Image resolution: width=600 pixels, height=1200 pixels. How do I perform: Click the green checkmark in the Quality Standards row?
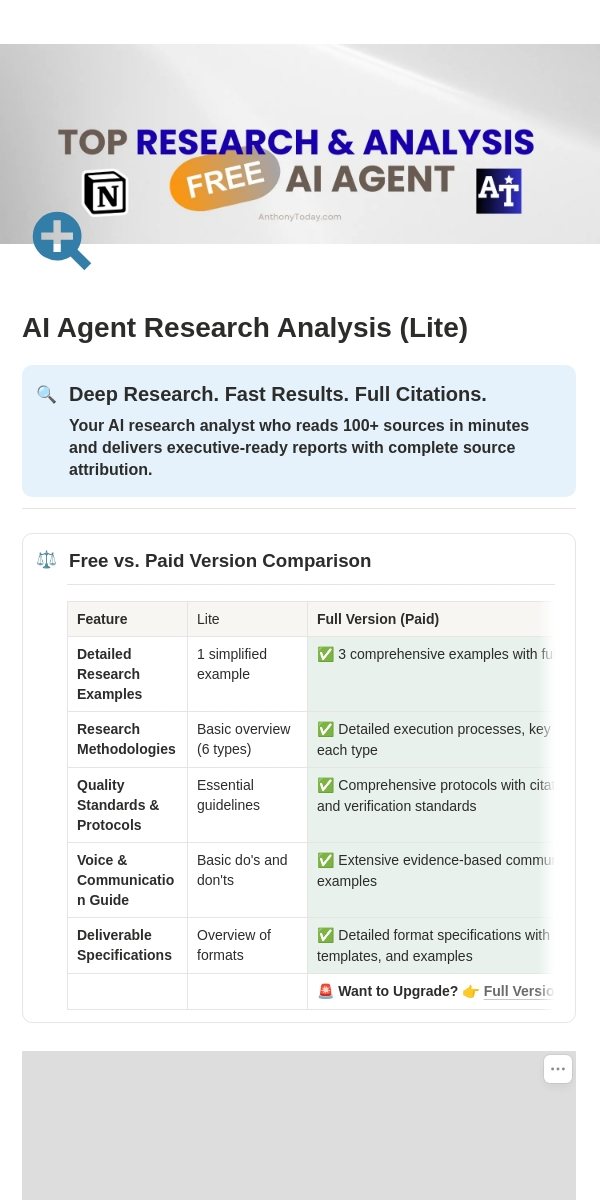[x=326, y=785]
